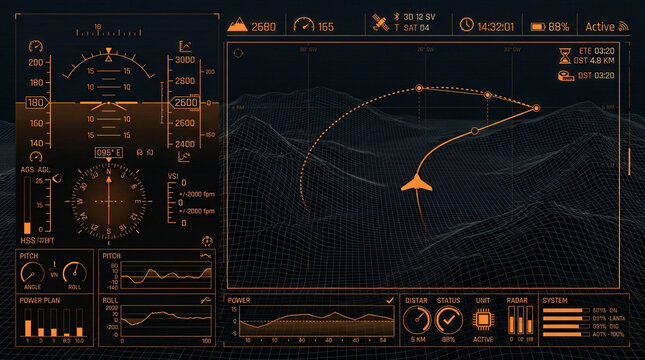
Task: Click the first RADAR level bar
Action: click(x=511, y=320)
